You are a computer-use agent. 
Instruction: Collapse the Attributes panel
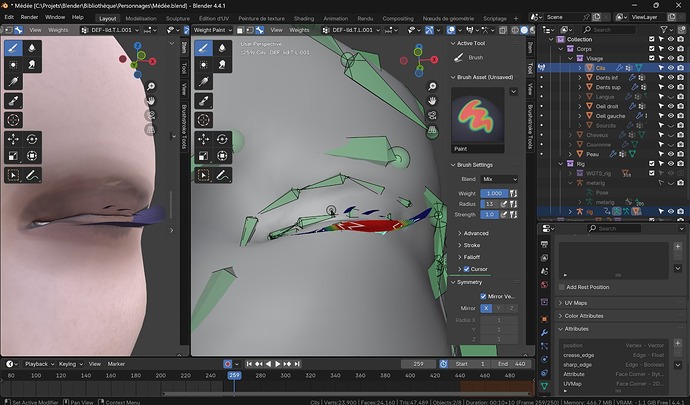click(576, 329)
